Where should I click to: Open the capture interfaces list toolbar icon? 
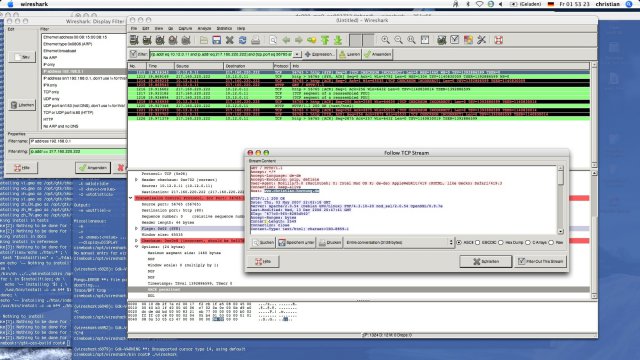pos(134,40)
